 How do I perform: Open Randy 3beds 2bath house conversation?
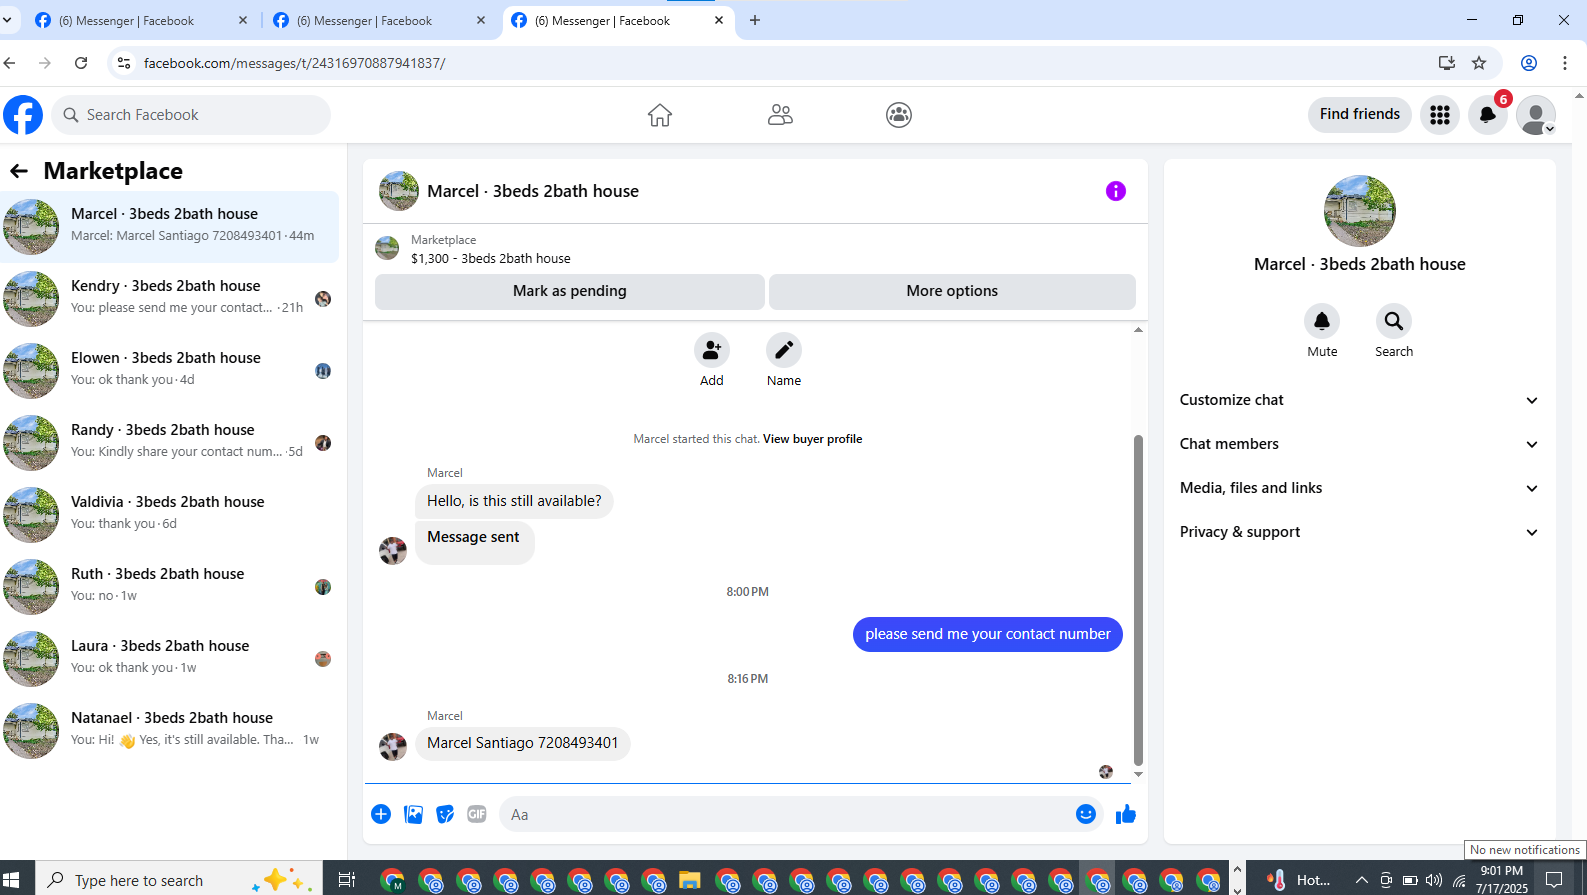tap(170, 443)
